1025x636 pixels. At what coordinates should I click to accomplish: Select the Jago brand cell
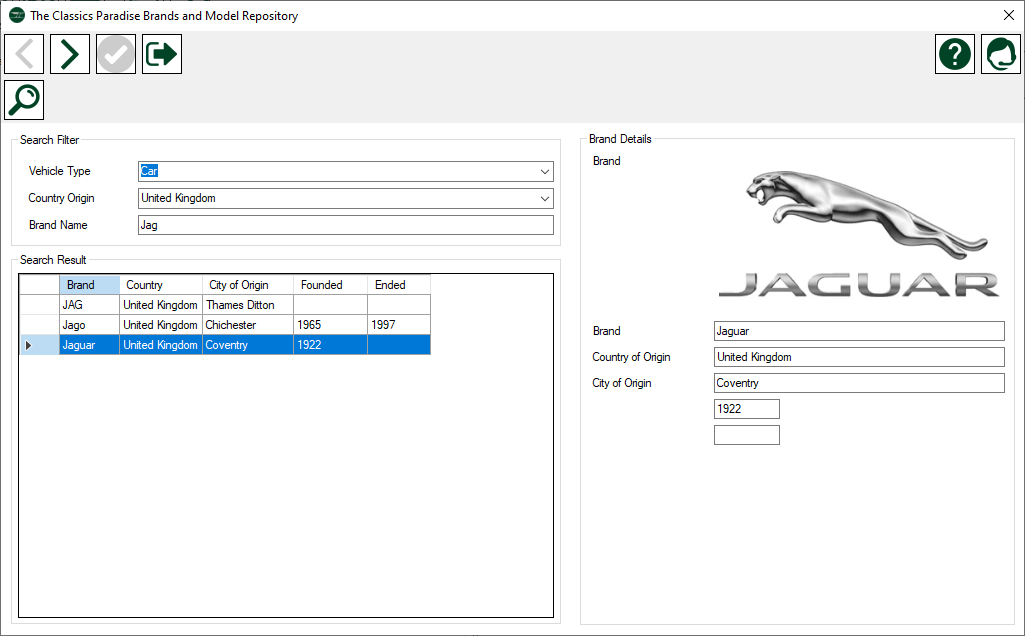[90, 325]
